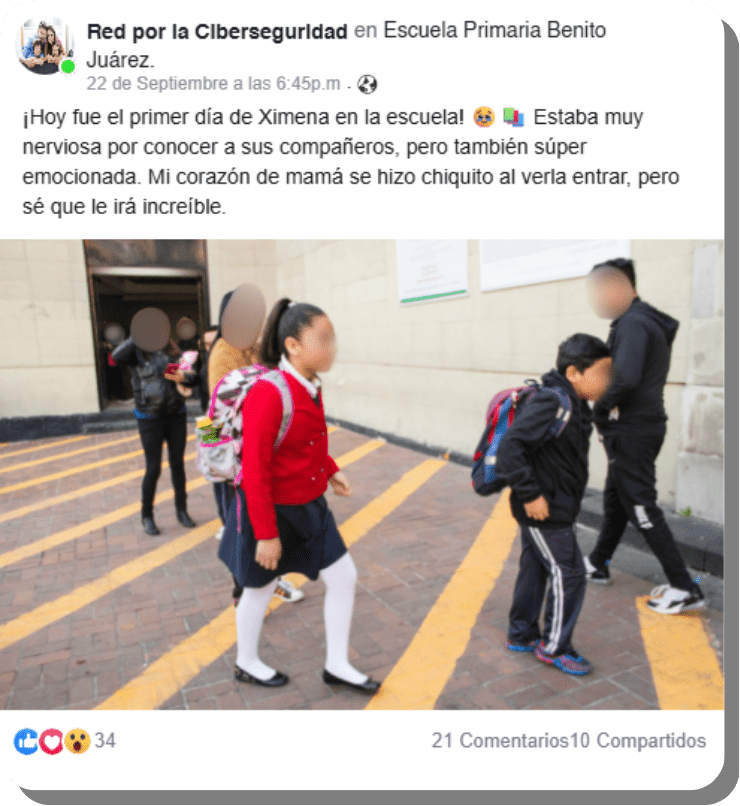Viewport: 740px width, 806px height.
Task: Click the blue thumbs-up Like reaction icon
Action: [x=27, y=741]
